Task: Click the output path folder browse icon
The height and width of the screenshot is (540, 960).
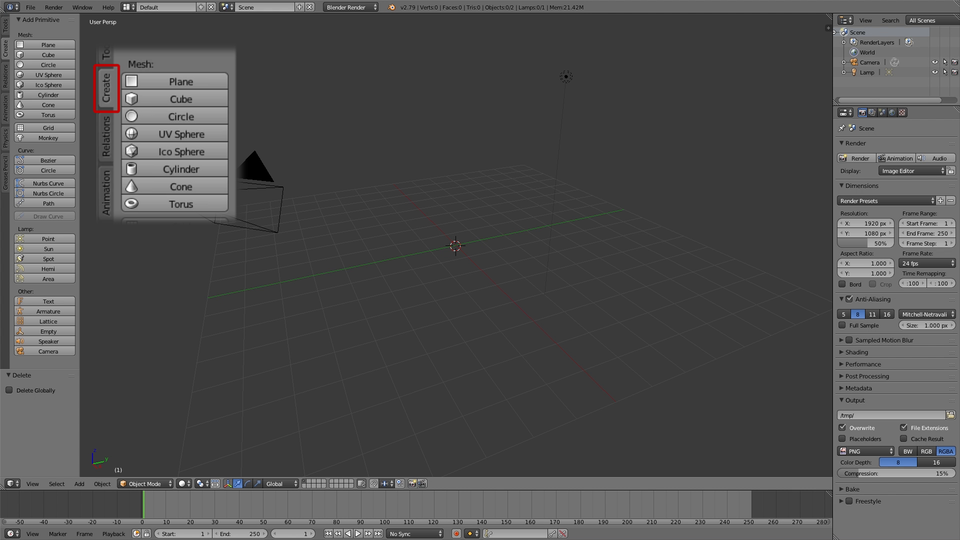Action: tap(950, 415)
